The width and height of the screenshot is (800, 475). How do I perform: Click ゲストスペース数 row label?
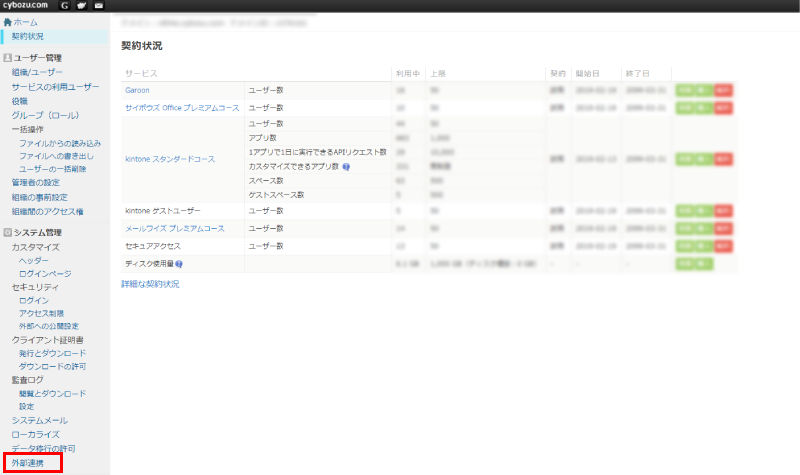tap(277, 195)
